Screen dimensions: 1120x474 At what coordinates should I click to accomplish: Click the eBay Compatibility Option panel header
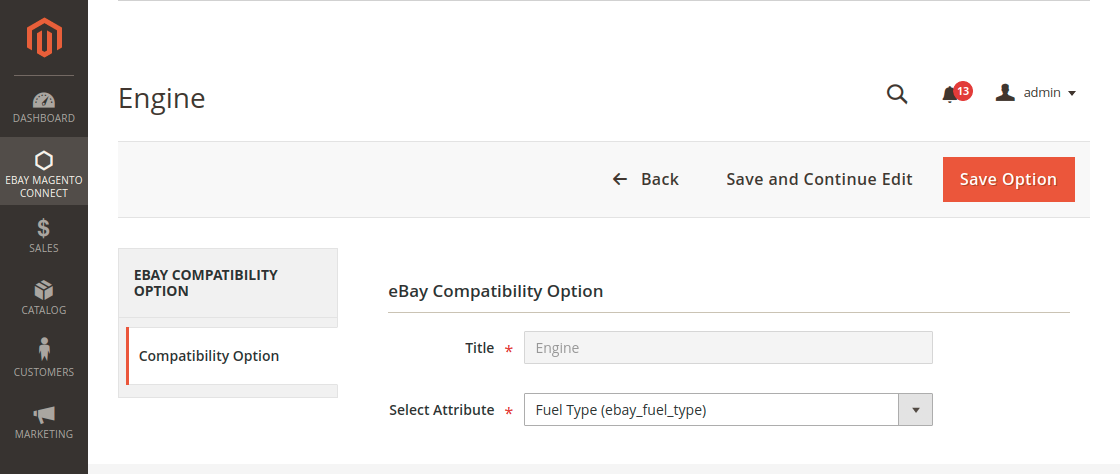pyautogui.click(x=228, y=283)
